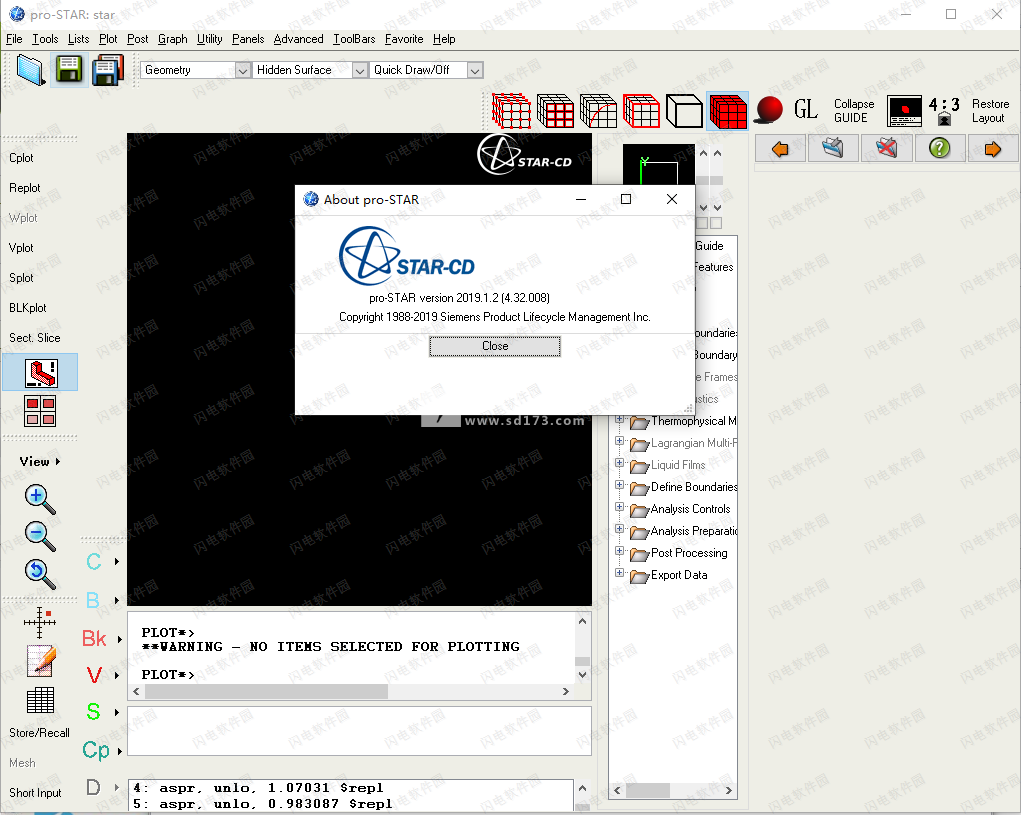Click the zoom in magnifier icon
The height and width of the screenshot is (815, 1021).
click(x=40, y=499)
